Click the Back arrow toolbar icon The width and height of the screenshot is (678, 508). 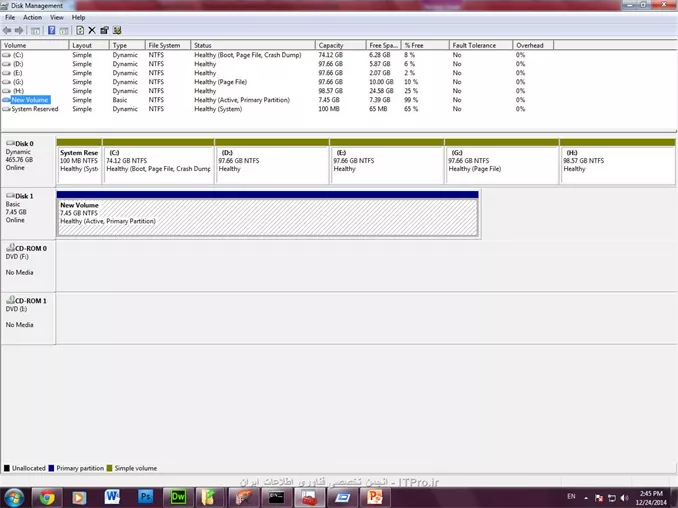[7, 30]
